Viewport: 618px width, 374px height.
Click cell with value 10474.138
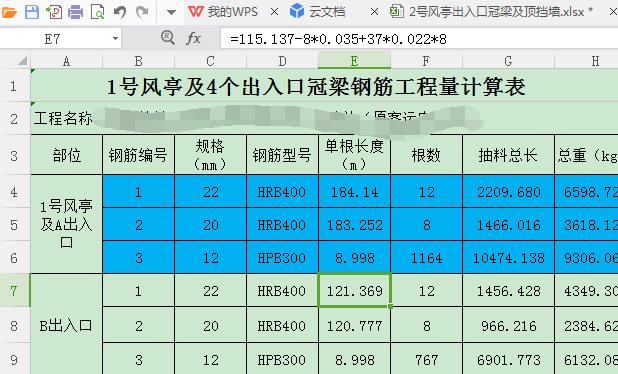[508, 258]
